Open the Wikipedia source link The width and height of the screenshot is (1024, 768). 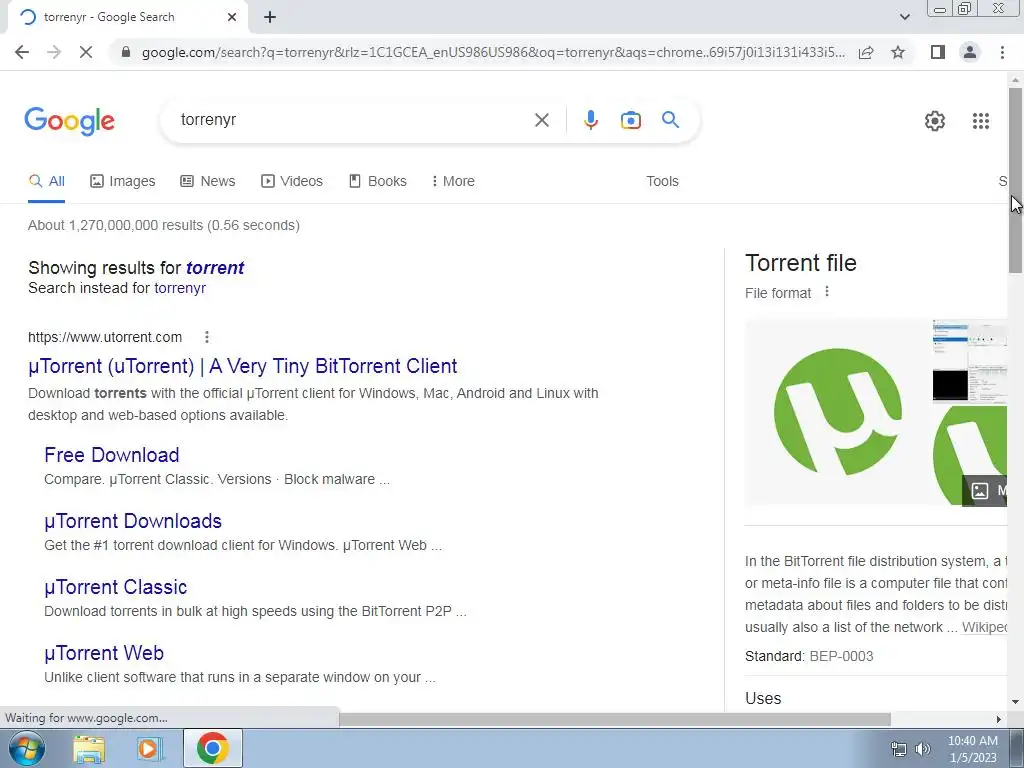984,628
